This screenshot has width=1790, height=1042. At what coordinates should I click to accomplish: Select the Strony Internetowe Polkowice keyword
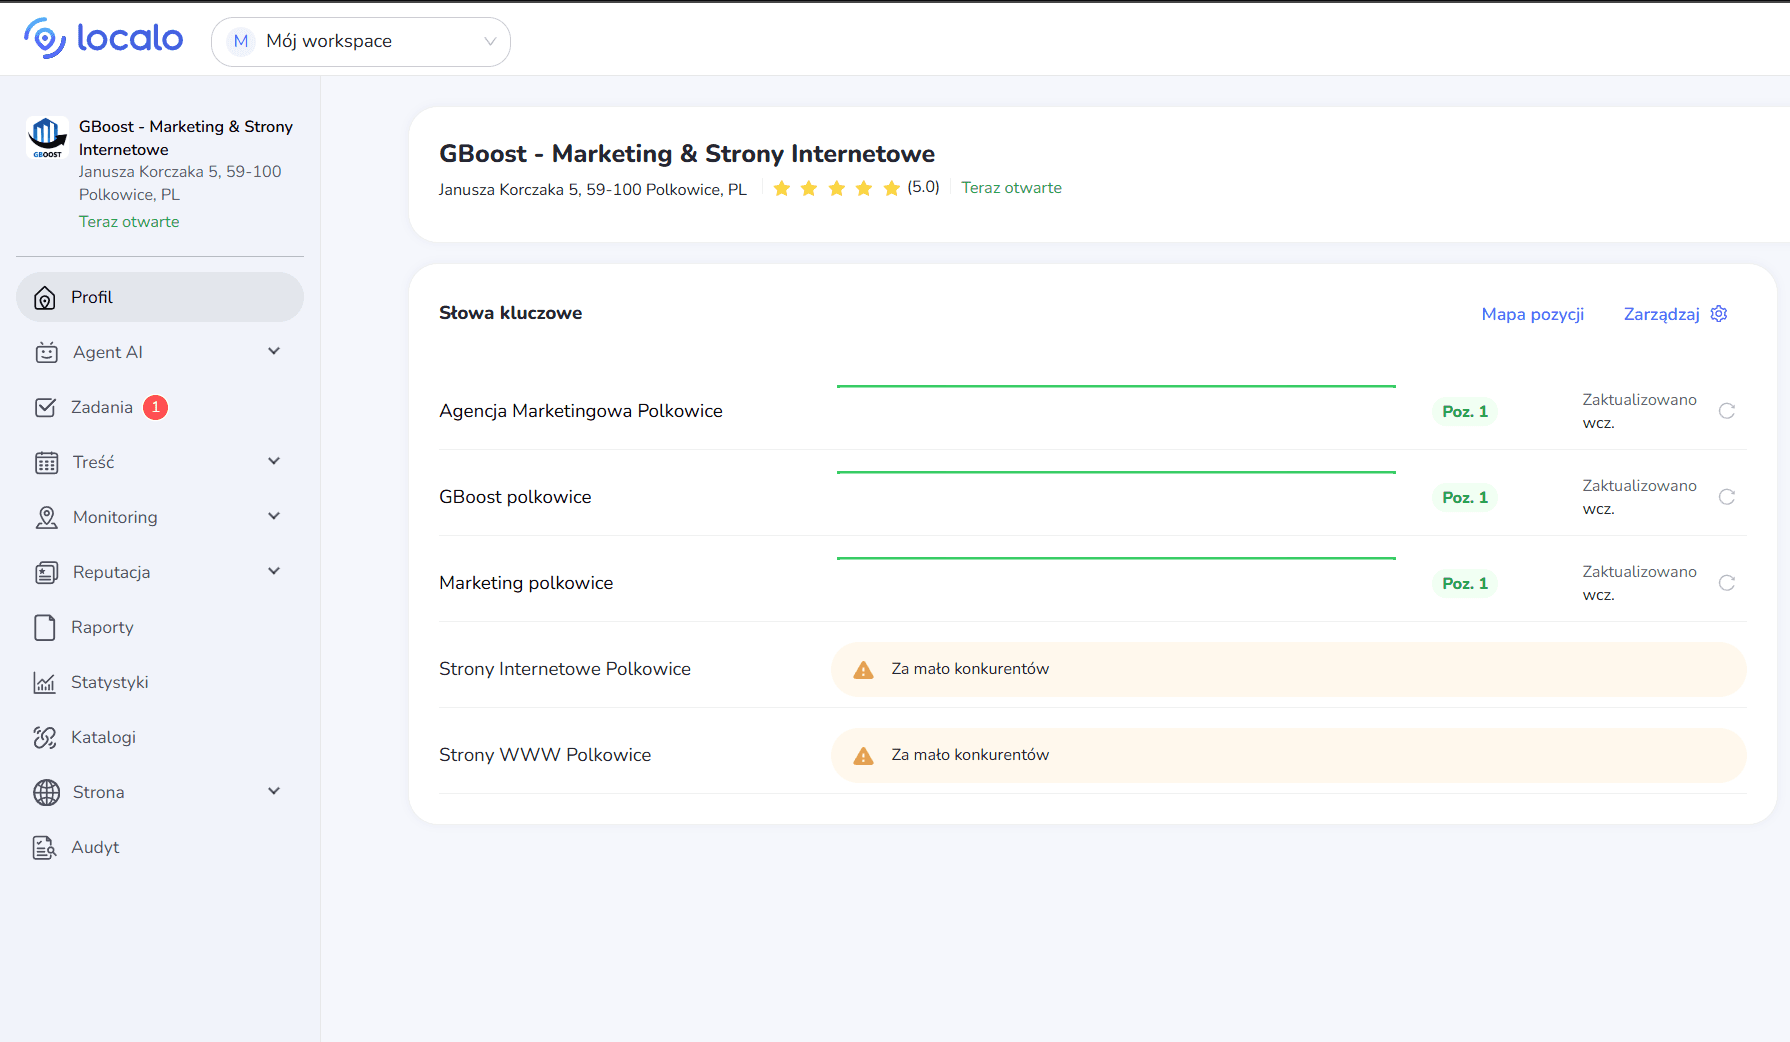click(x=565, y=669)
